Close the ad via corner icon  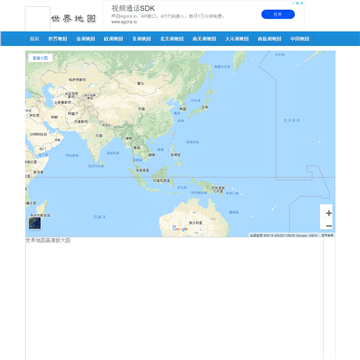(x=301, y=3)
